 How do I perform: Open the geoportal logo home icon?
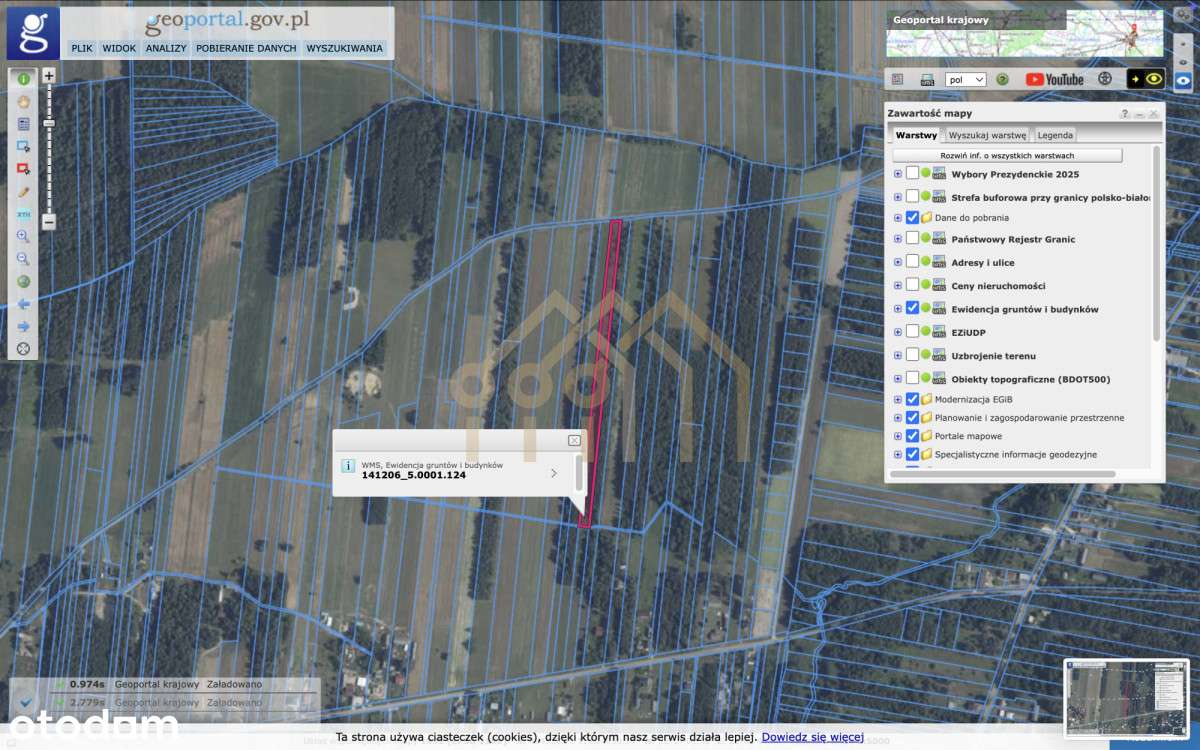(x=33, y=33)
